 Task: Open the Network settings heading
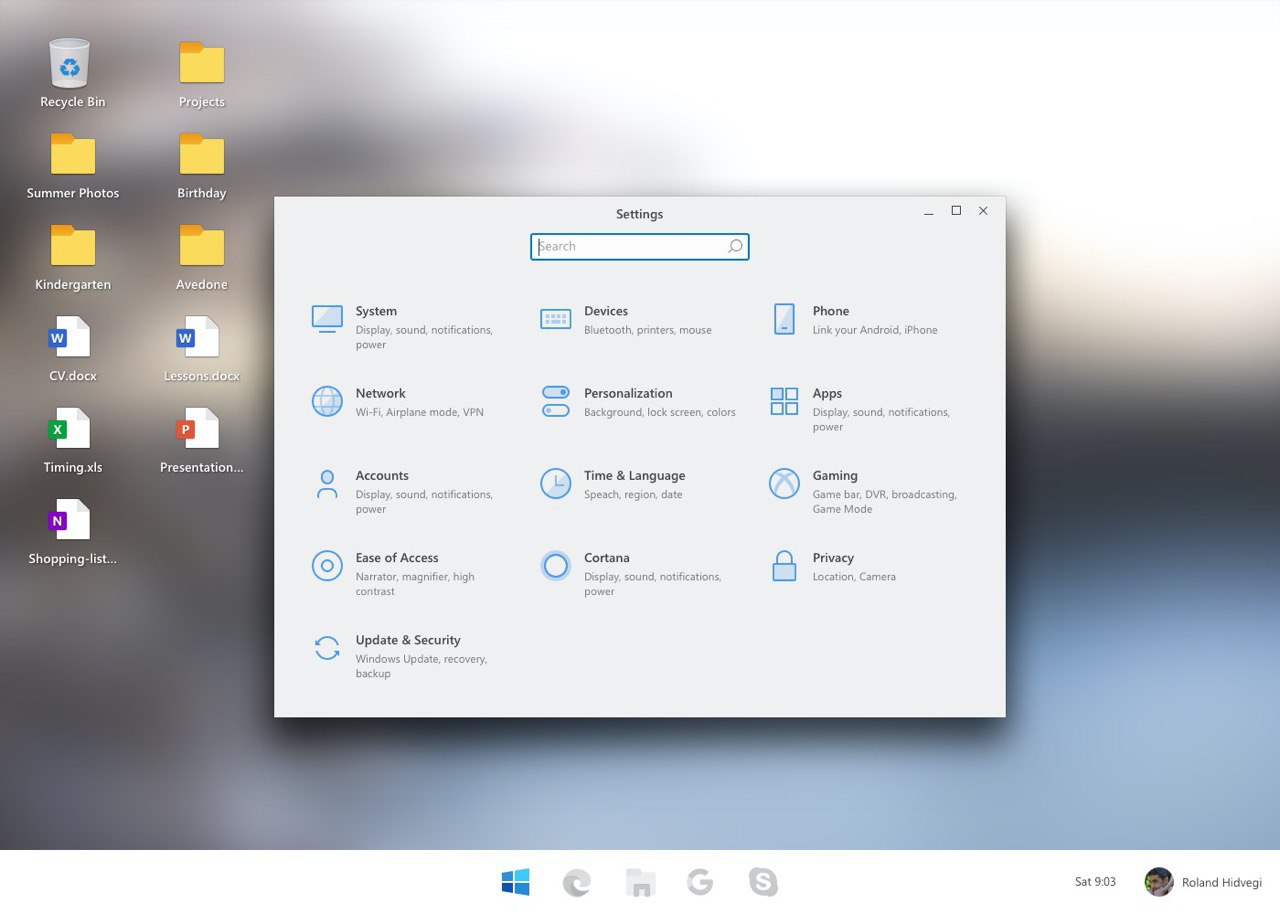point(381,393)
